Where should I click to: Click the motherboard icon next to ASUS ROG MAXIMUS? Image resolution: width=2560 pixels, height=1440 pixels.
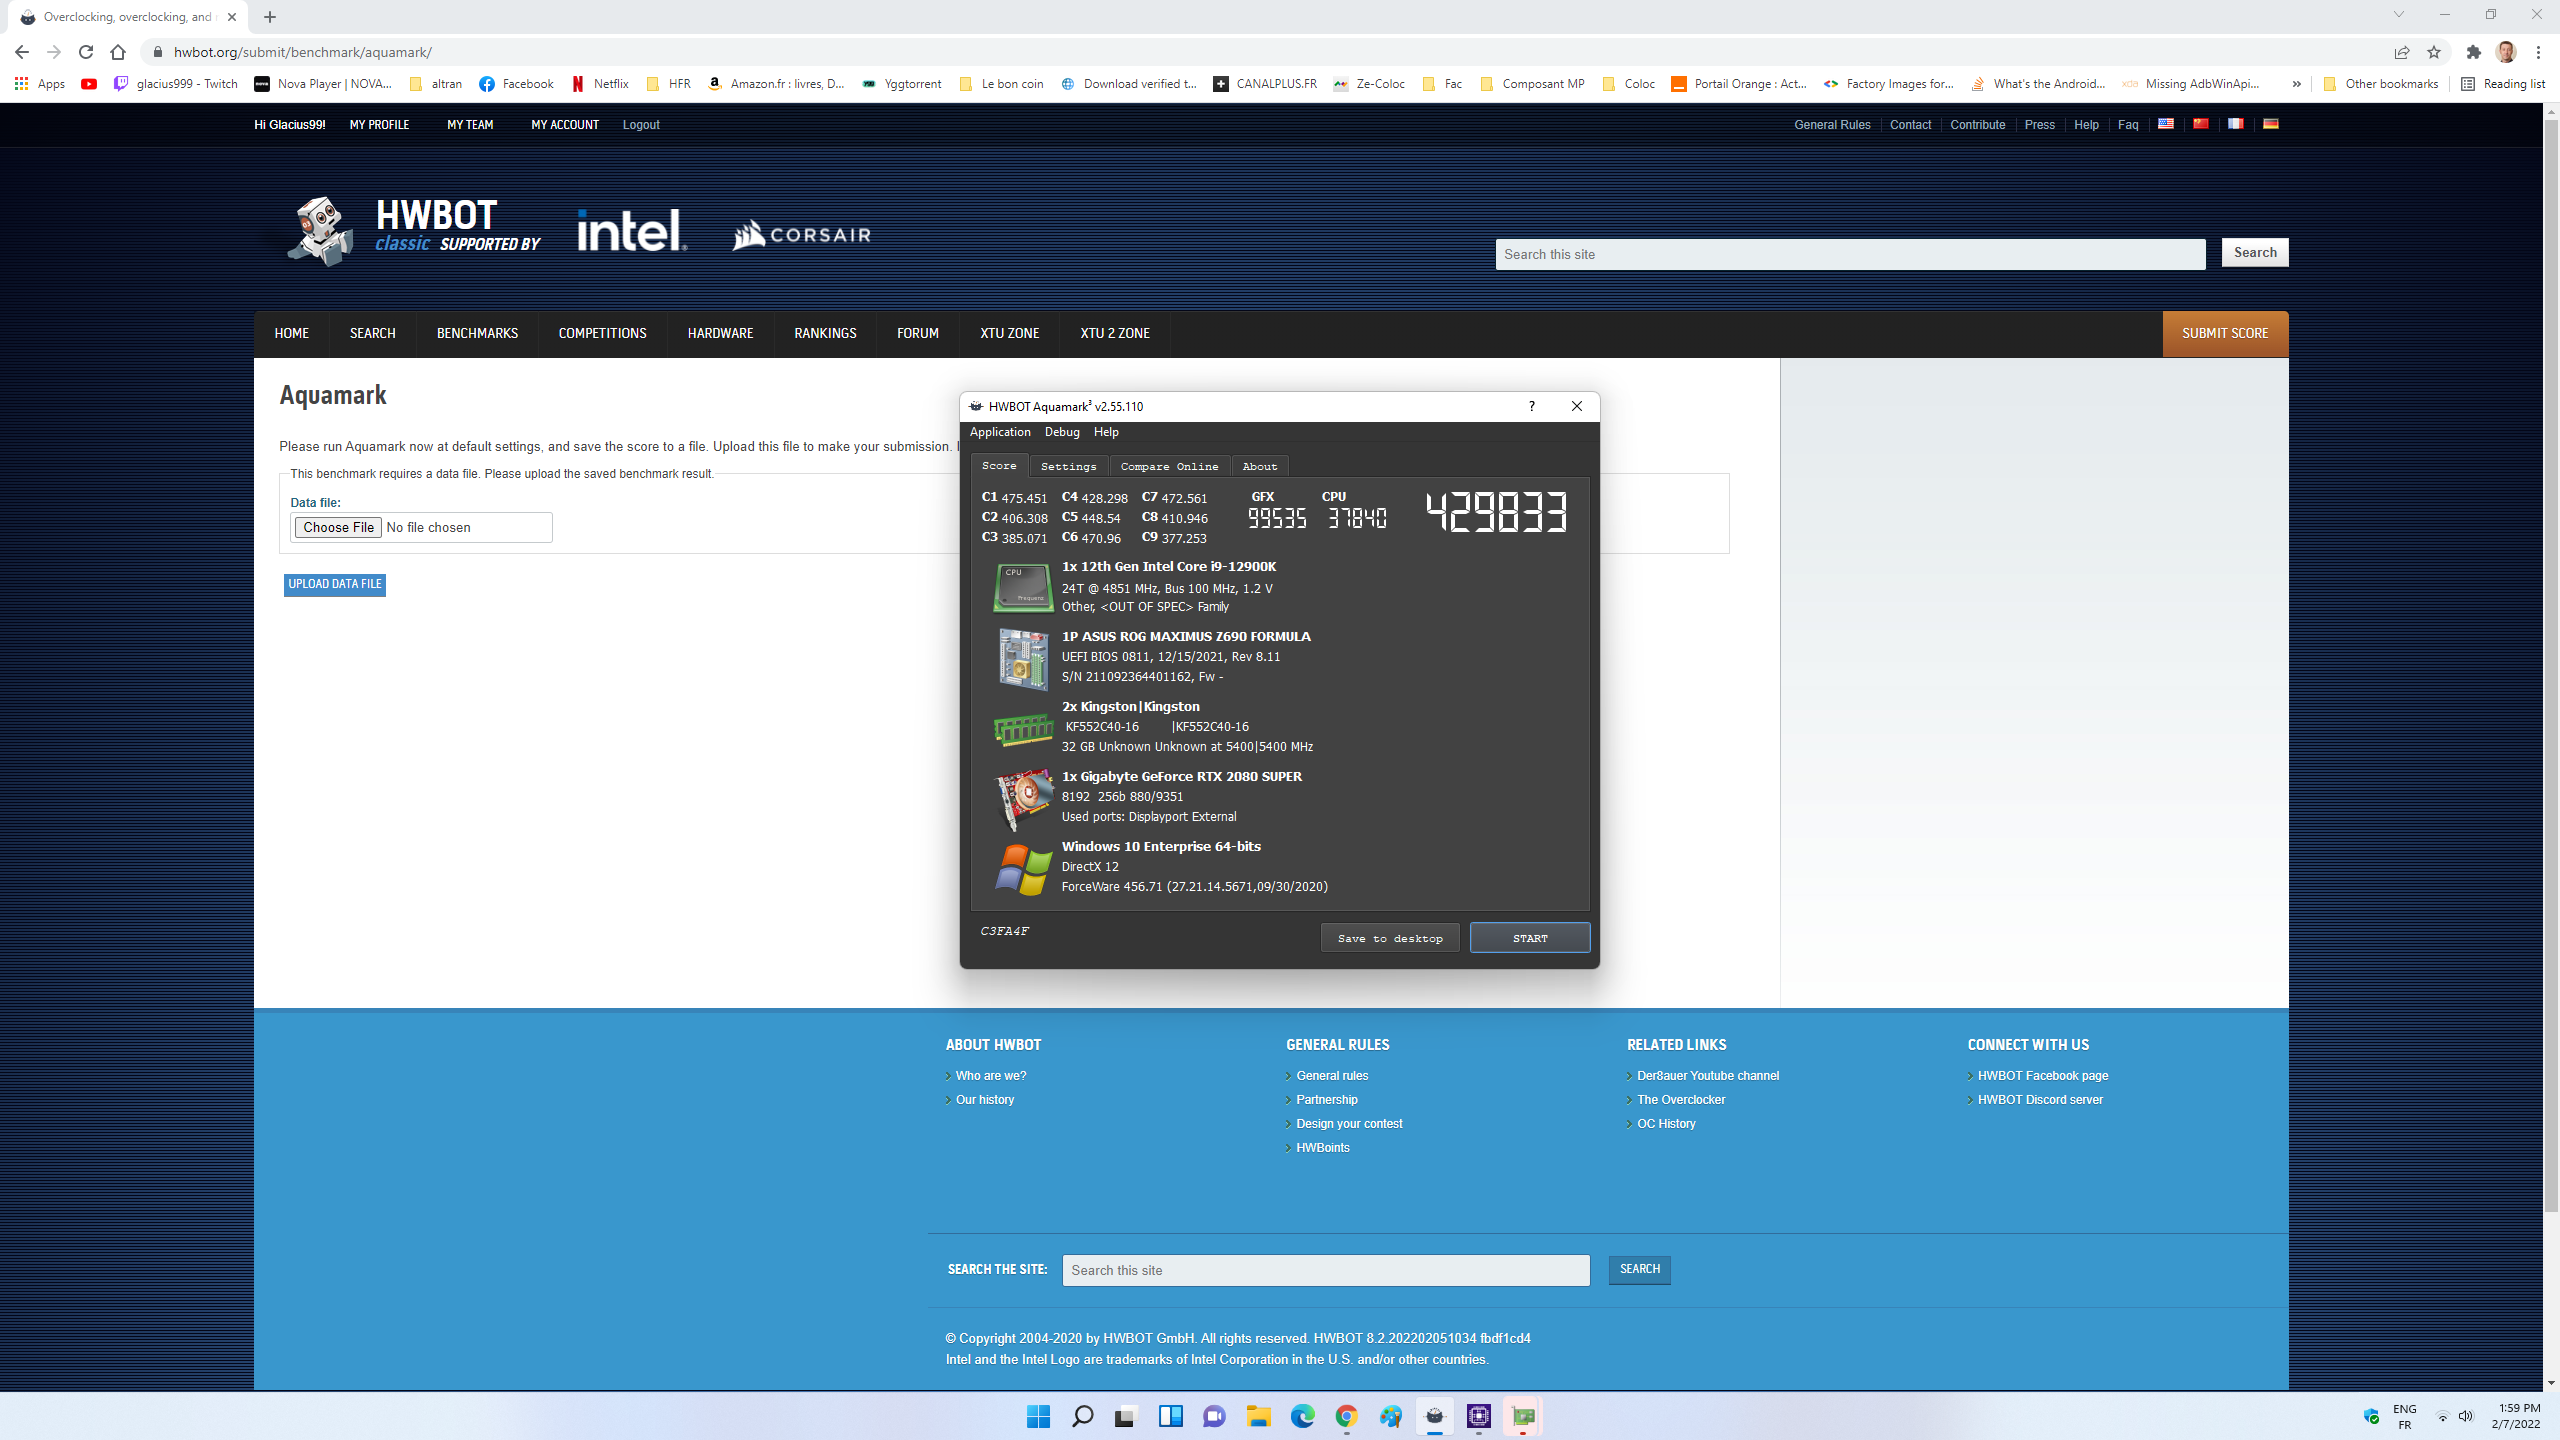[x=1022, y=658]
